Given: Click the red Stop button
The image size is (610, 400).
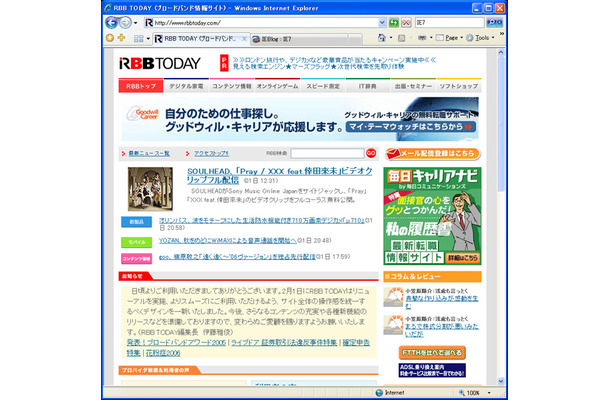Looking at the screenshot, I should pos(406,23).
